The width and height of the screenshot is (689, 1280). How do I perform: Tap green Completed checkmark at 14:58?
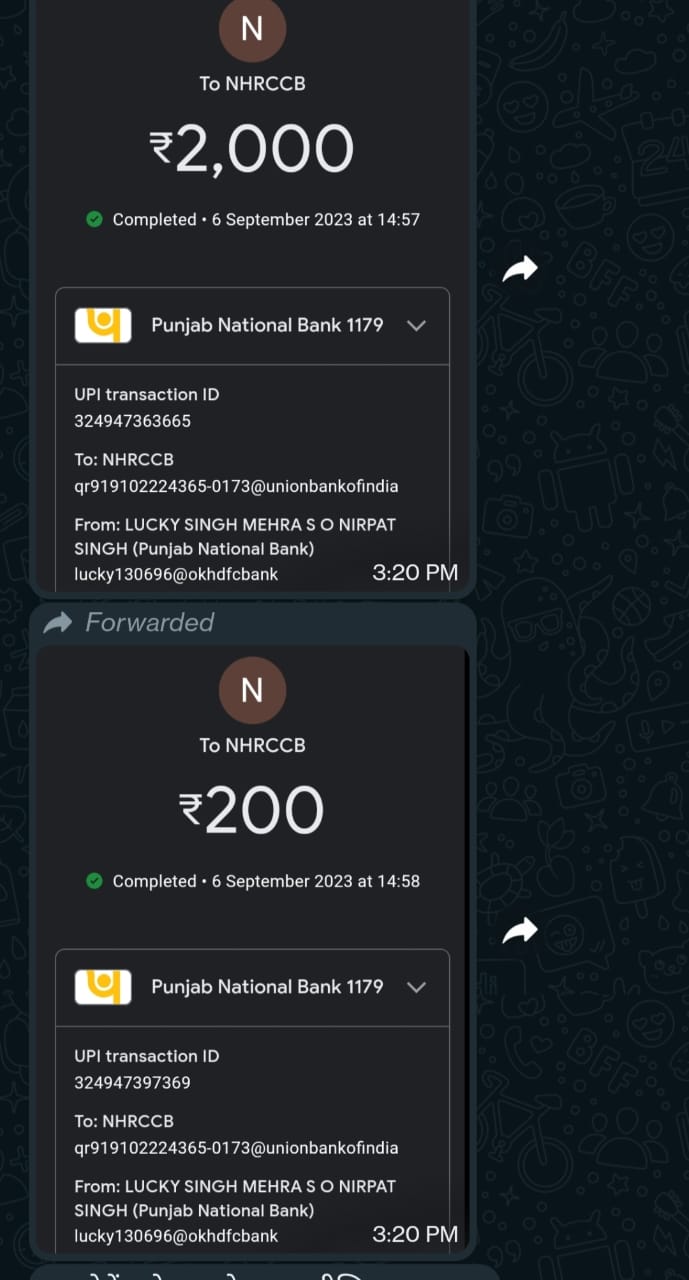coord(94,881)
